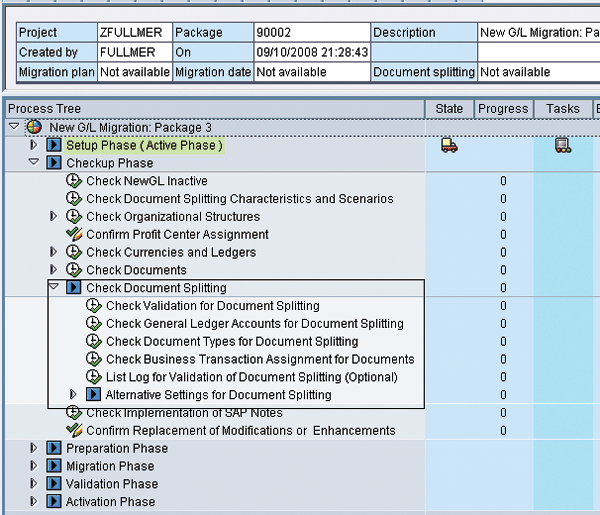The height and width of the screenshot is (515, 600).
Task: Click the Process Tree column header
Action: [45, 108]
